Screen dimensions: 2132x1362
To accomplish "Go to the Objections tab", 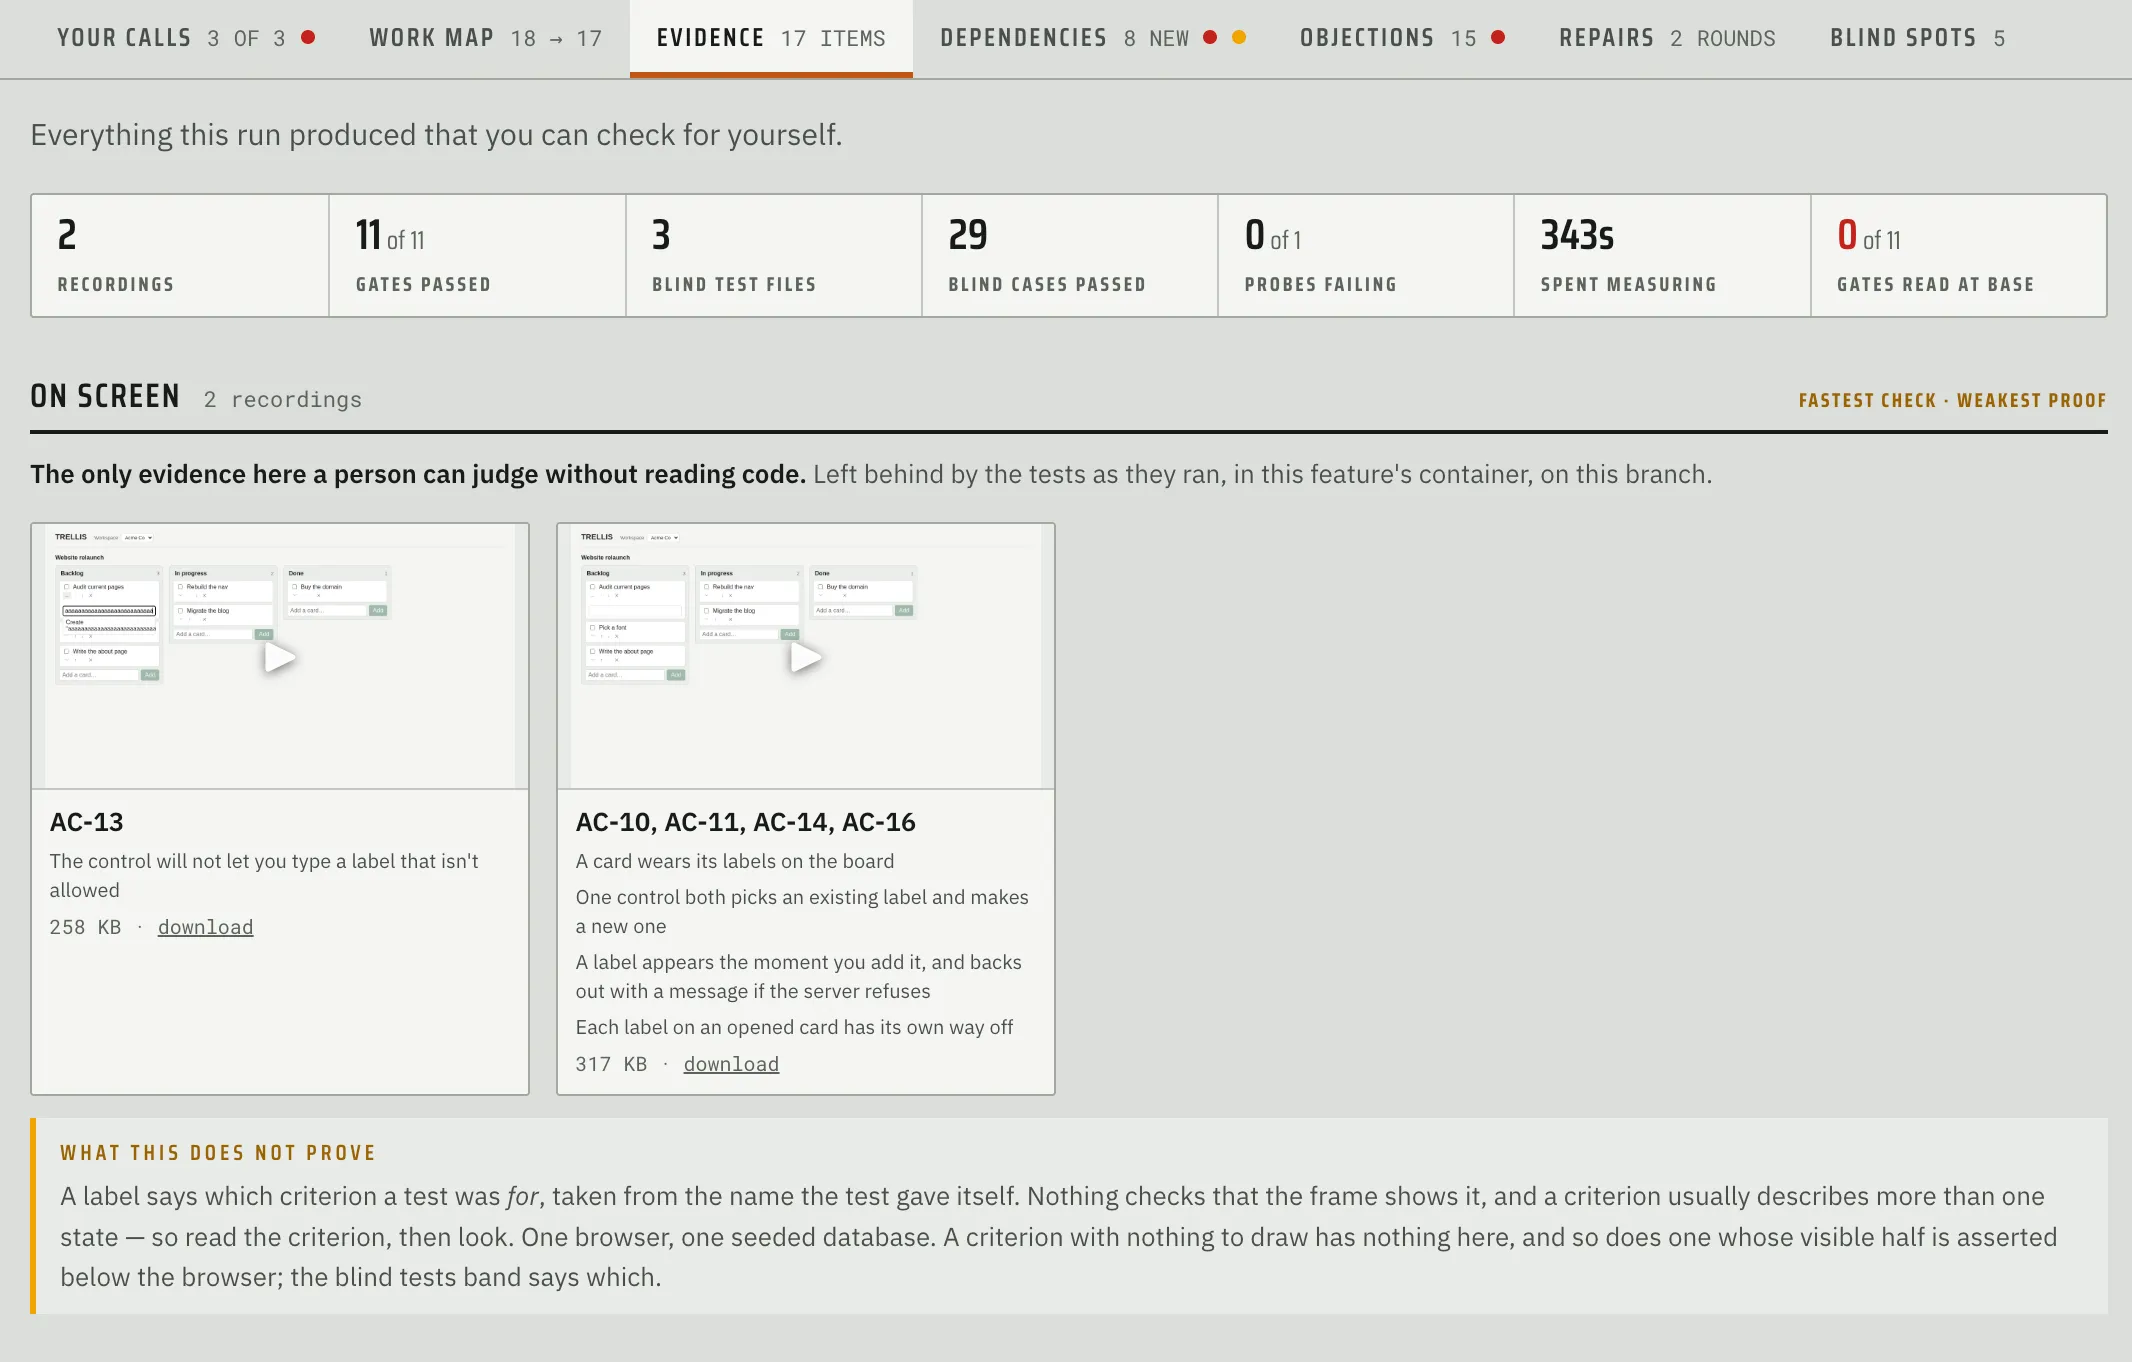I will pyautogui.click(x=1402, y=38).
